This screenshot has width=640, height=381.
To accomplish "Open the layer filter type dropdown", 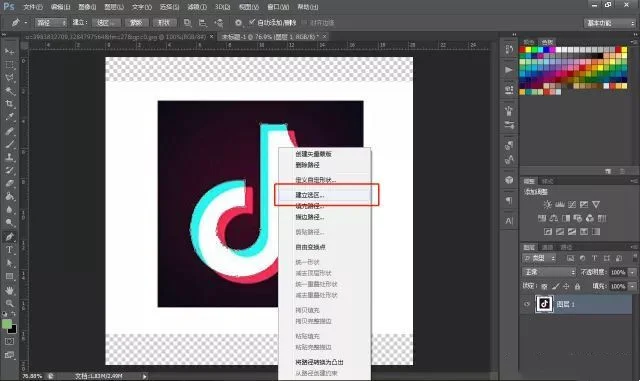I will point(539,258).
